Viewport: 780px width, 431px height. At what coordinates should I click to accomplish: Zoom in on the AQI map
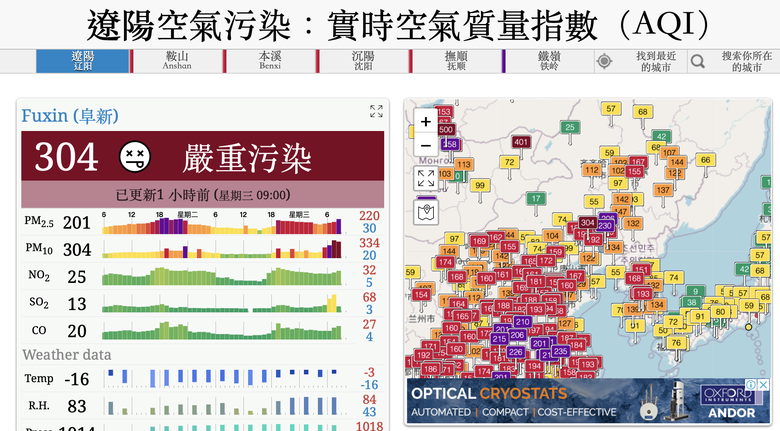[426, 121]
